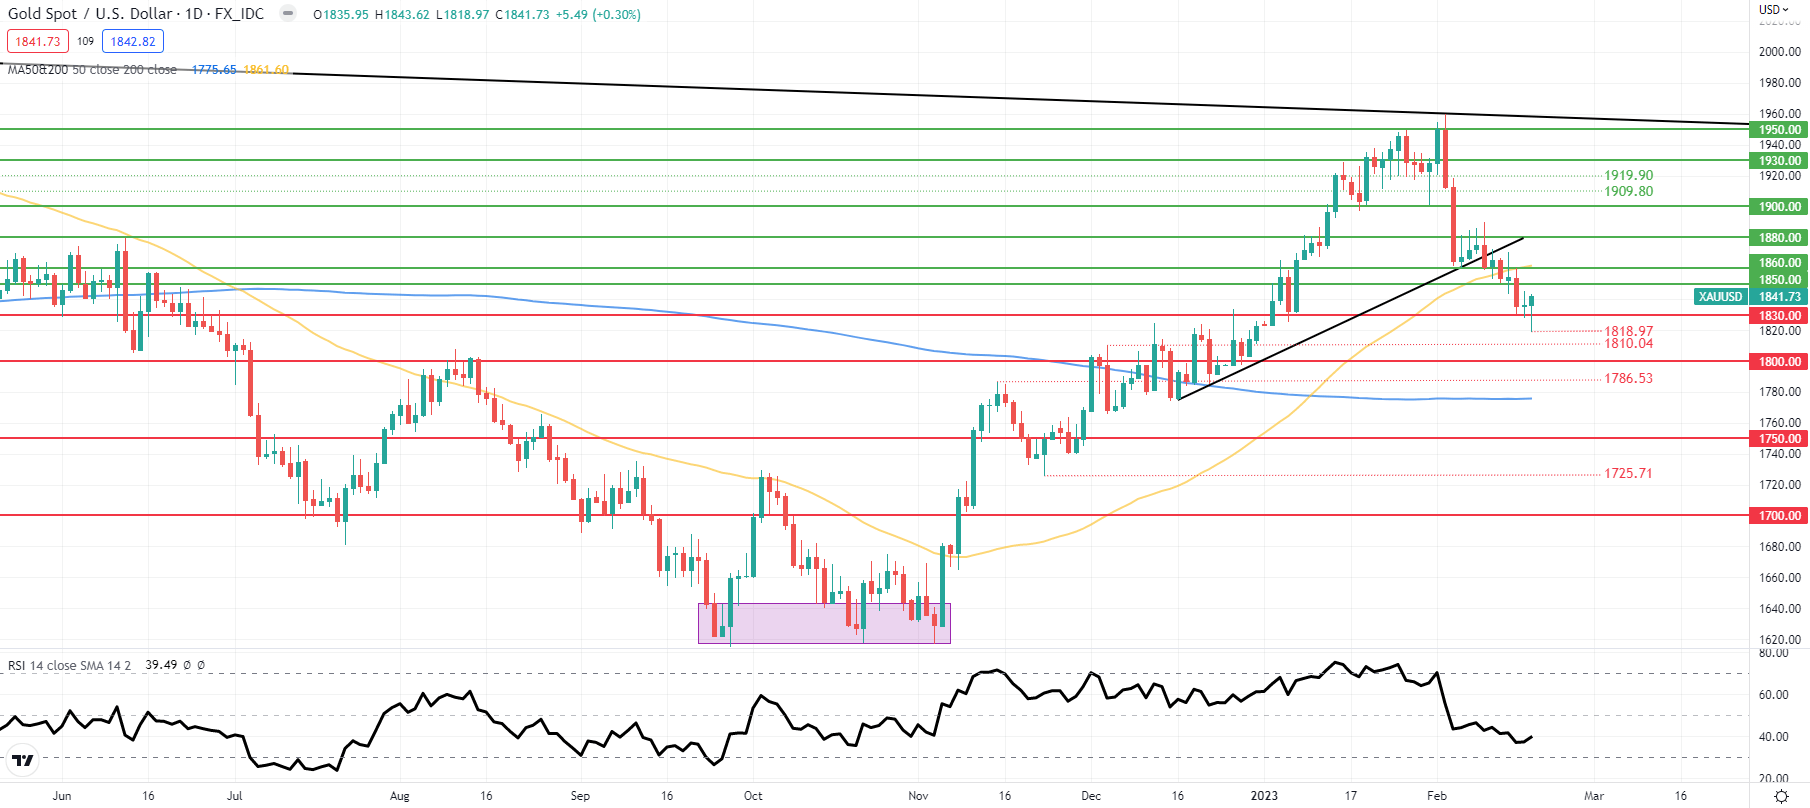Click the Aug label on time axis
The height and width of the screenshot is (808, 1810).
click(399, 796)
